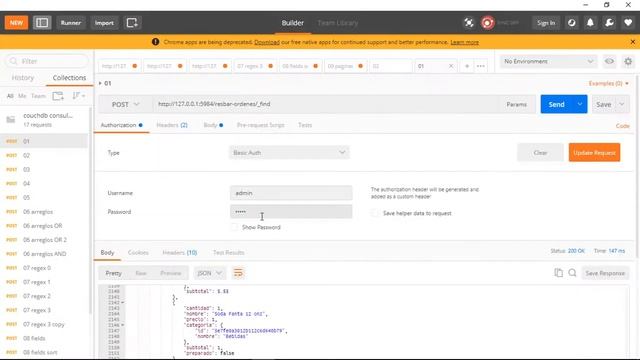The width and height of the screenshot is (640, 360).
Task: Open the collection sort icon
Action: [x=78, y=96]
